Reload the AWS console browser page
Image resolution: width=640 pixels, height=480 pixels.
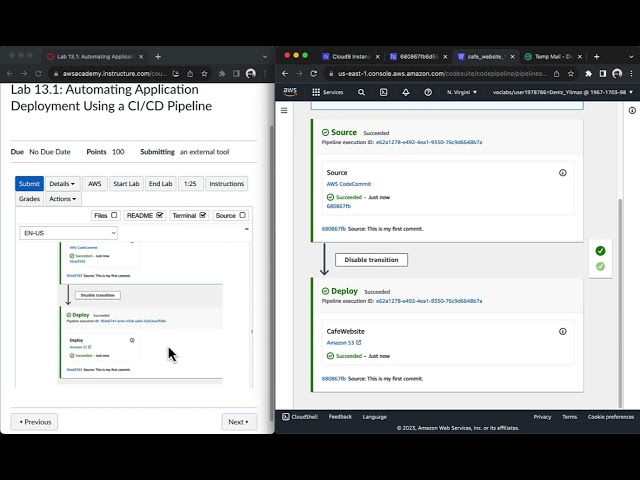(x=313, y=73)
